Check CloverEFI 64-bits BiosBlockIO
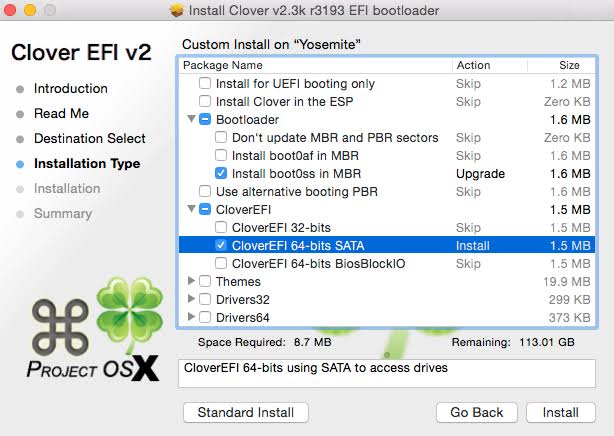 point(221,264)
